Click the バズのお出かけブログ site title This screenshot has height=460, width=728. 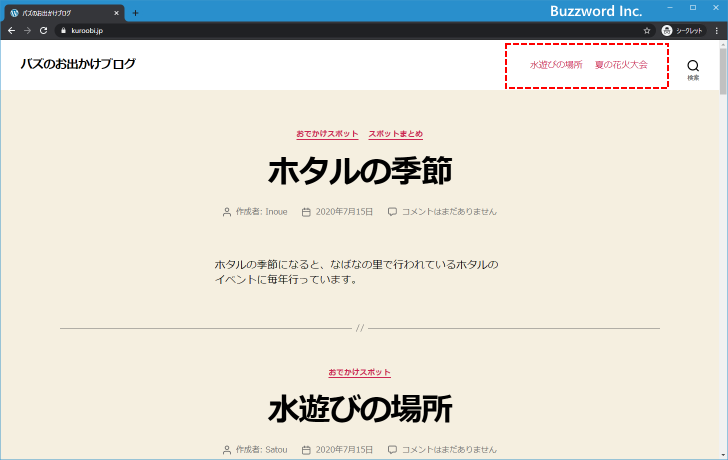(x=78, y=64)
